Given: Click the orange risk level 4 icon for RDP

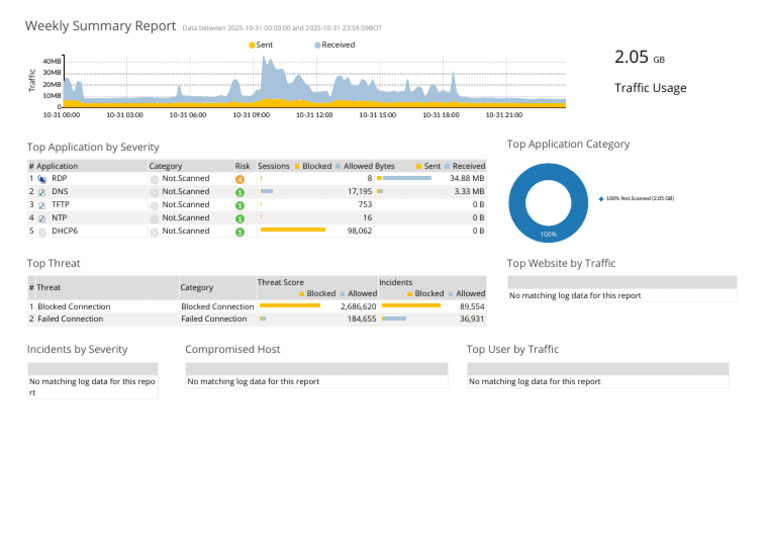Looking at the screenshot, I should 240,180.
